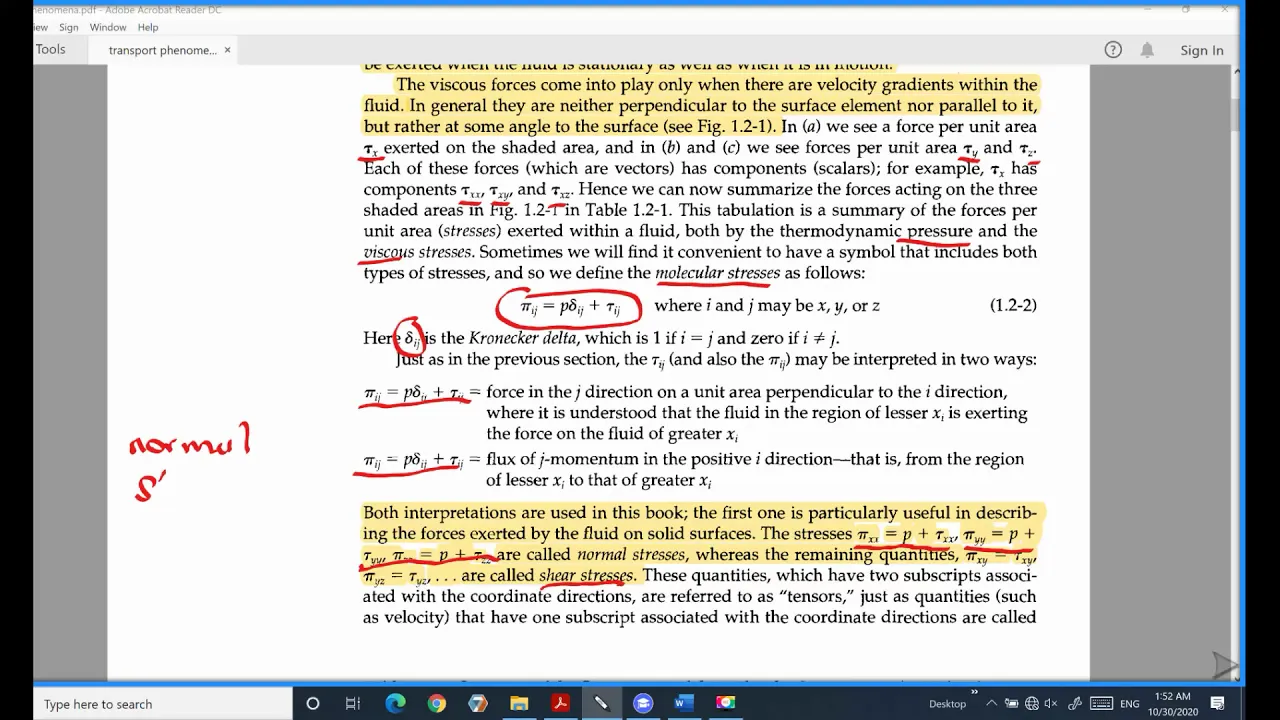This screenshot has width=1280, height=720.
Task: Close the transport phenome... document tab
Action: coord(227,50)
